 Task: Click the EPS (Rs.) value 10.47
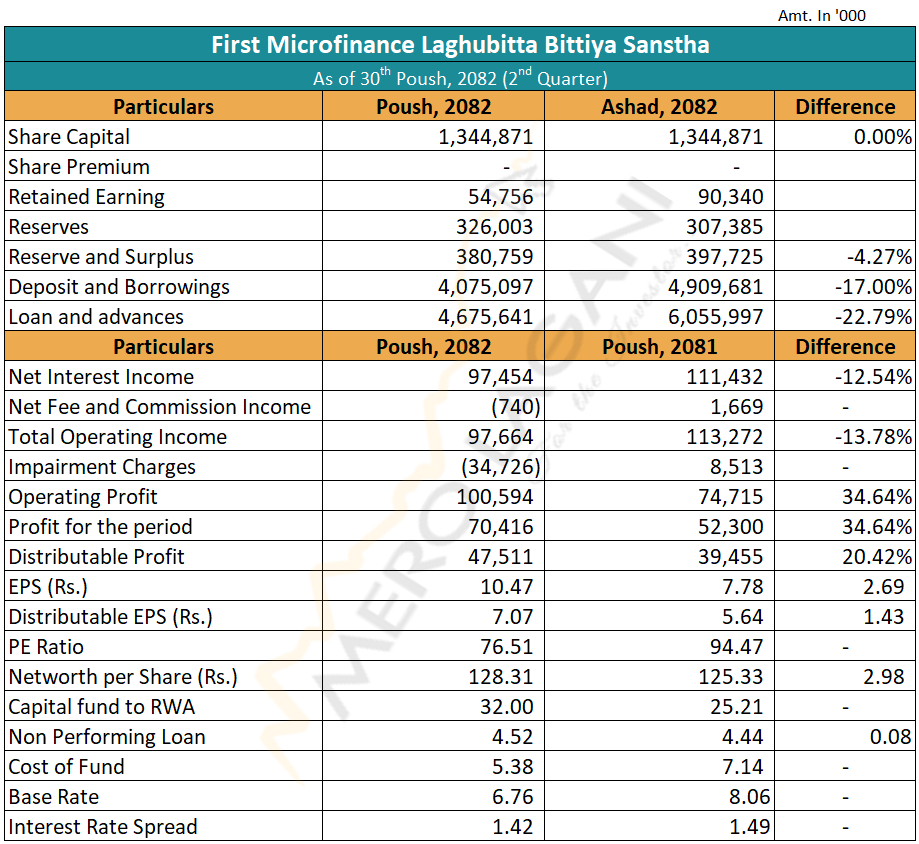click(x=508, y=587)
